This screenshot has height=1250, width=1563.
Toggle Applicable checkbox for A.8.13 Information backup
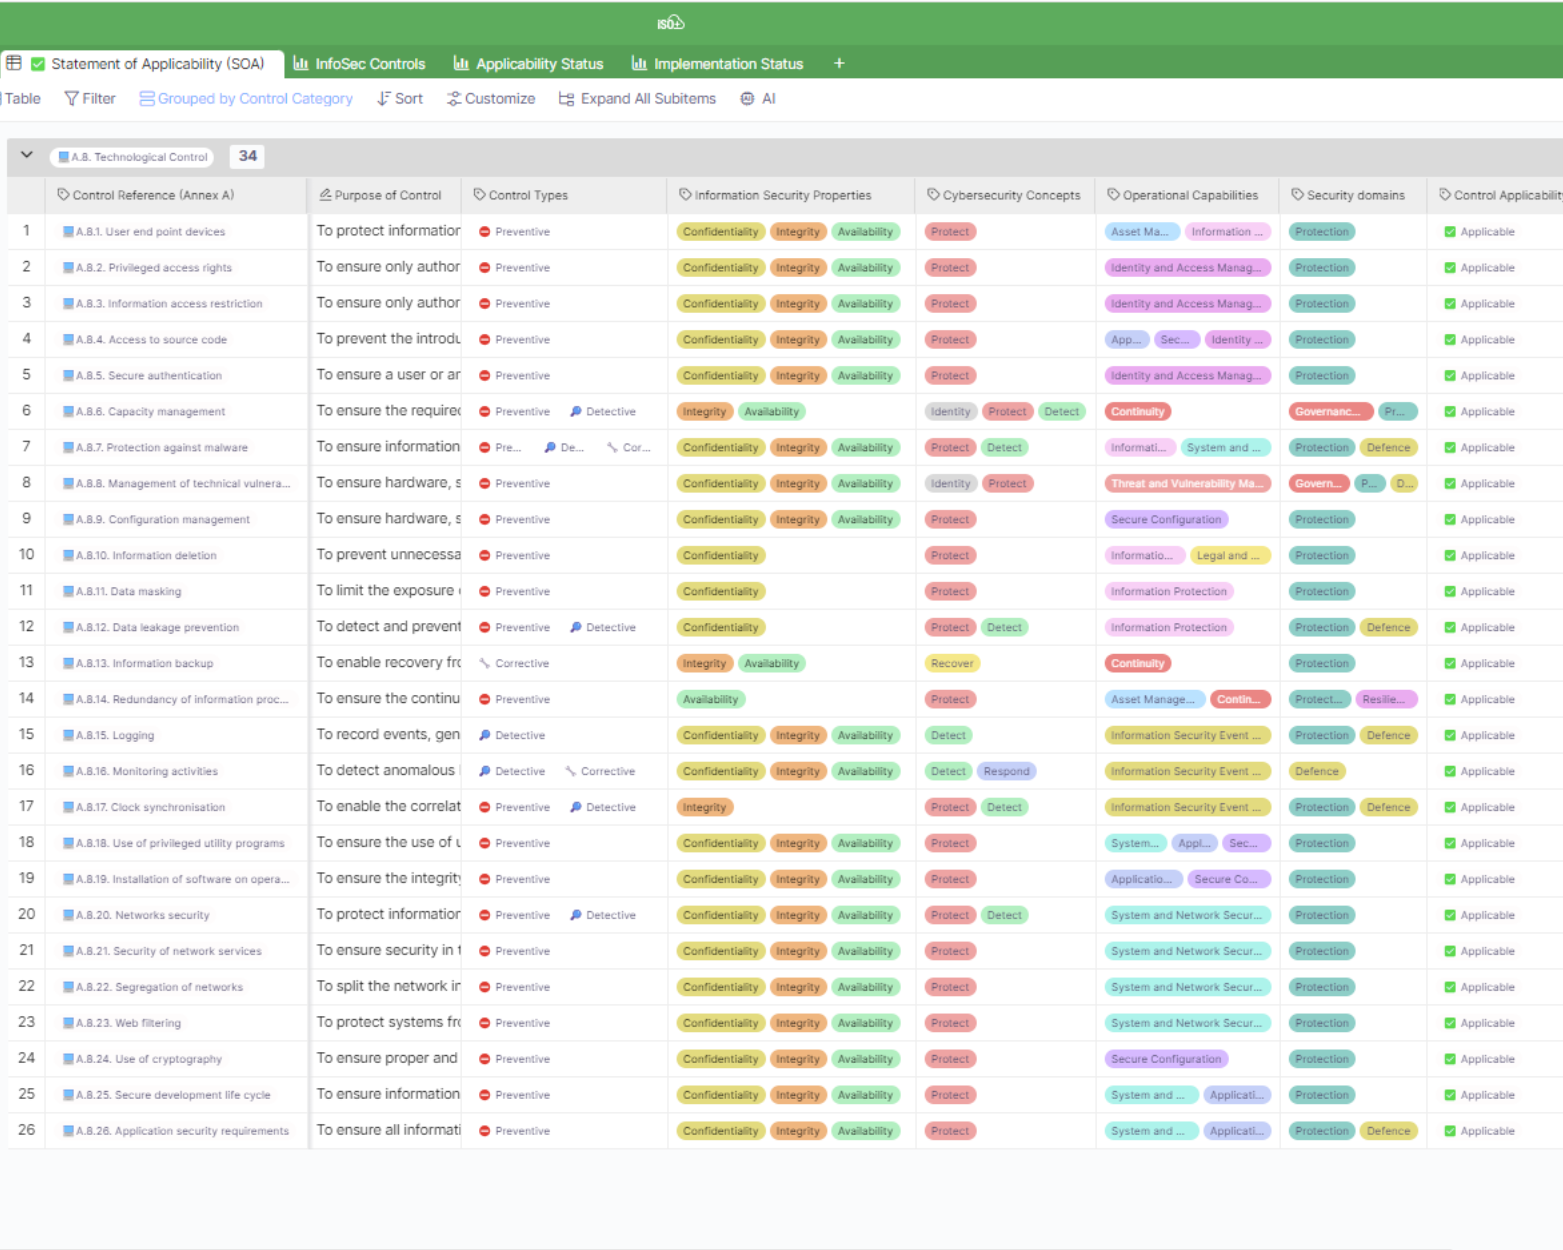coord(1450,664)
